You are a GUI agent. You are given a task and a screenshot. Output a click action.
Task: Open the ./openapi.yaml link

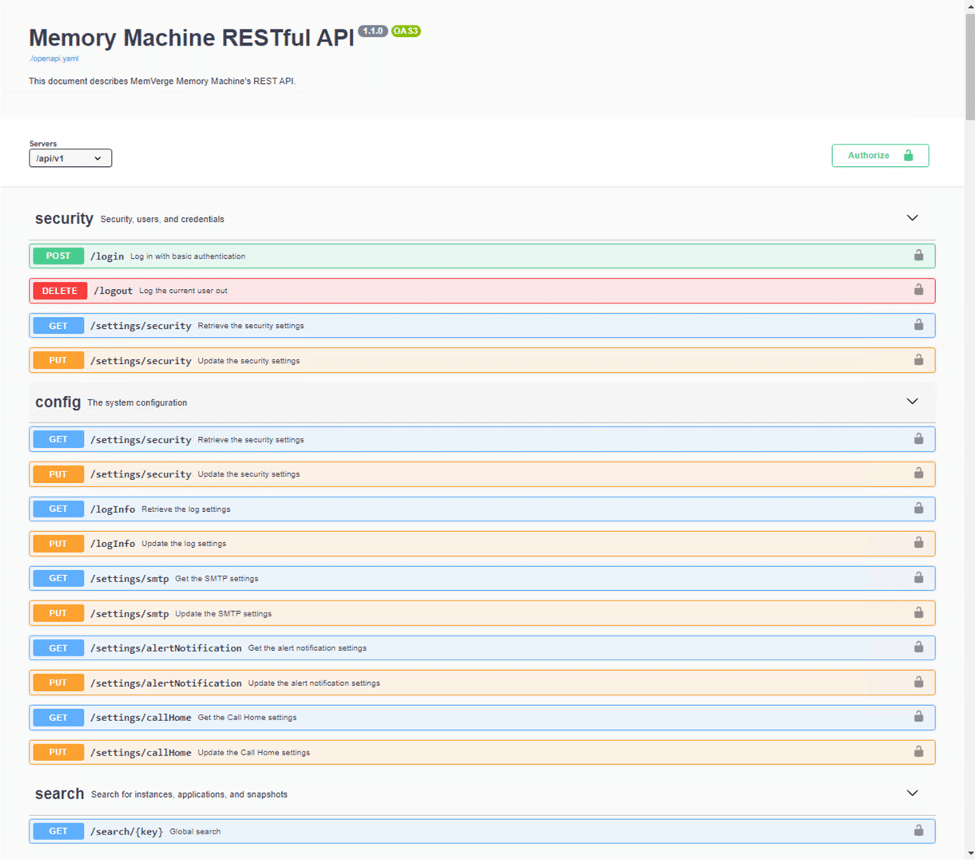tap(54, 59)
